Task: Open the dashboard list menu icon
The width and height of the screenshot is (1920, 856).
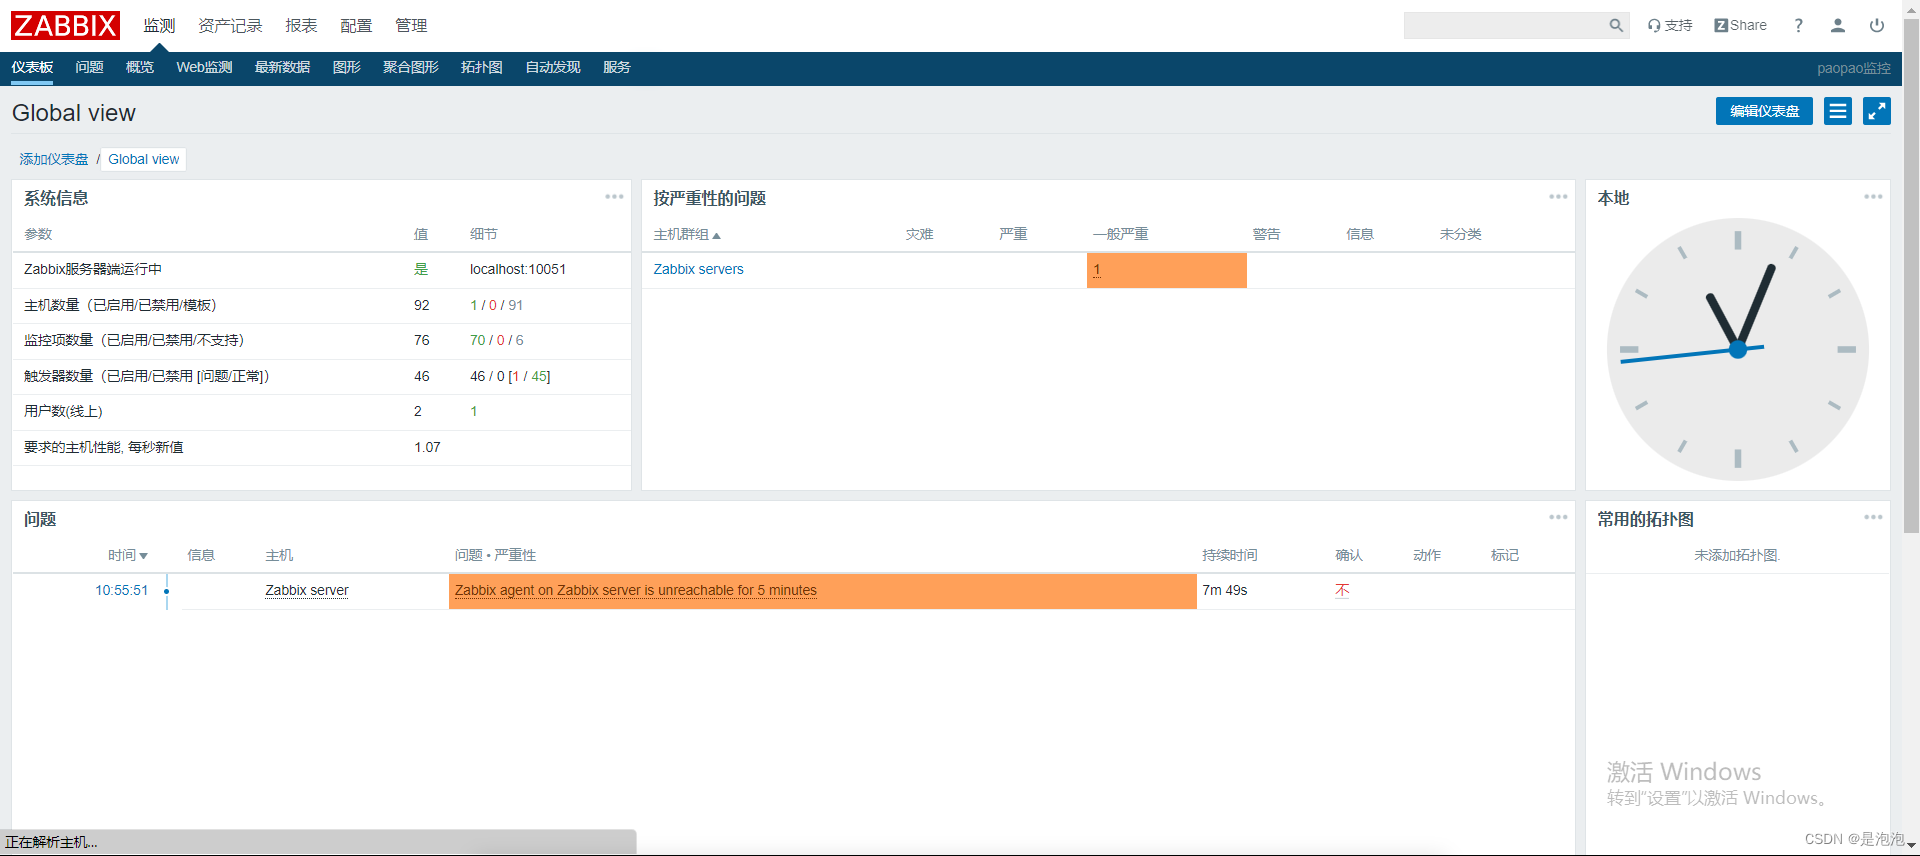Action: click(x=1838, y=111)
